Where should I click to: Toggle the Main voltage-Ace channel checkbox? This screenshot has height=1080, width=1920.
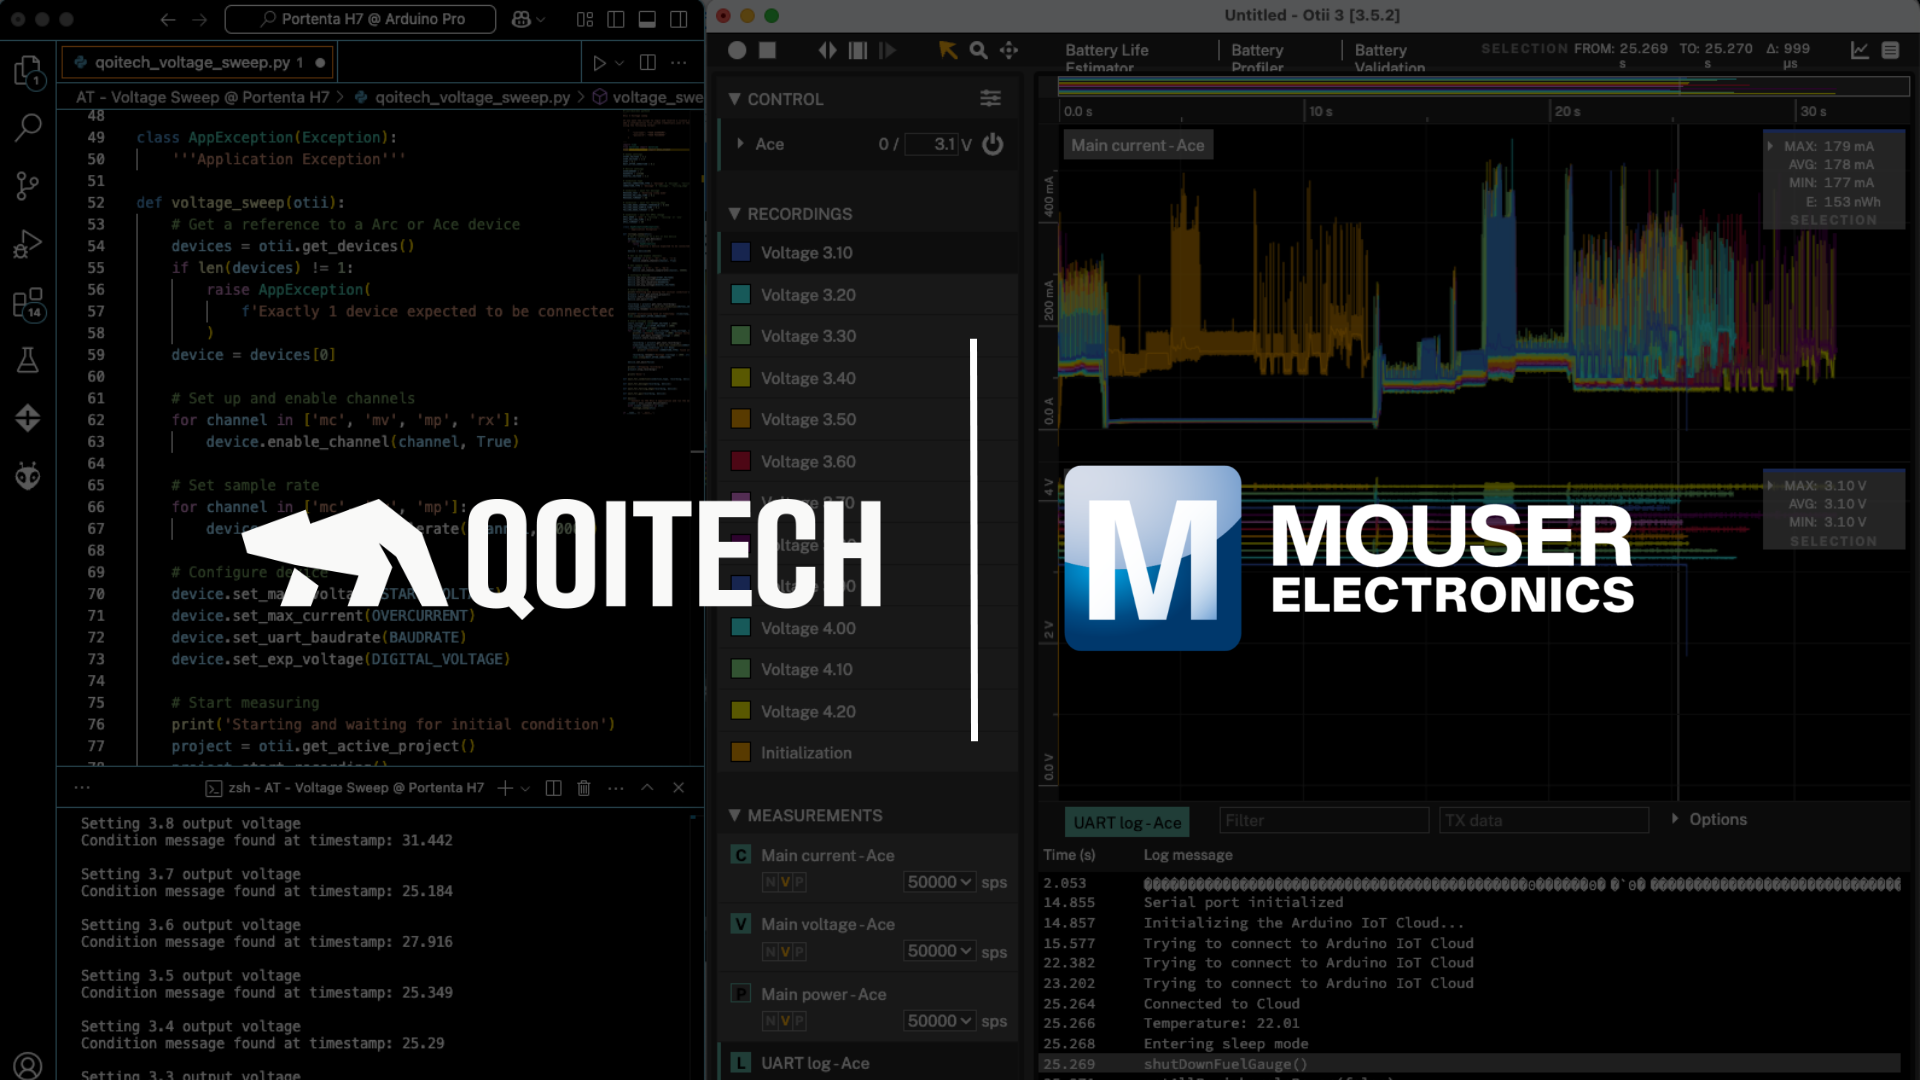click(x=741, y=924)
